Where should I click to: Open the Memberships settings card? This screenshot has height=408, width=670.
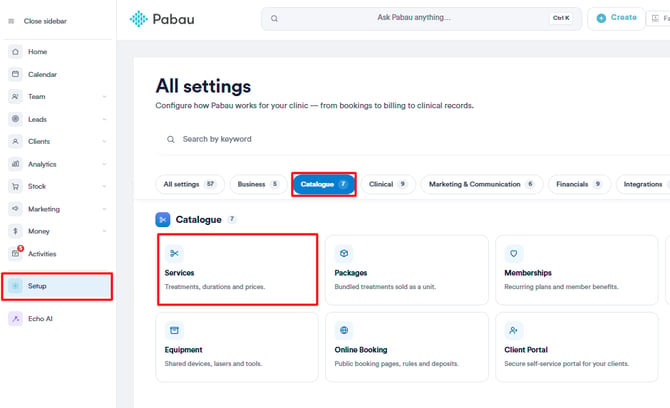(576, 270)
